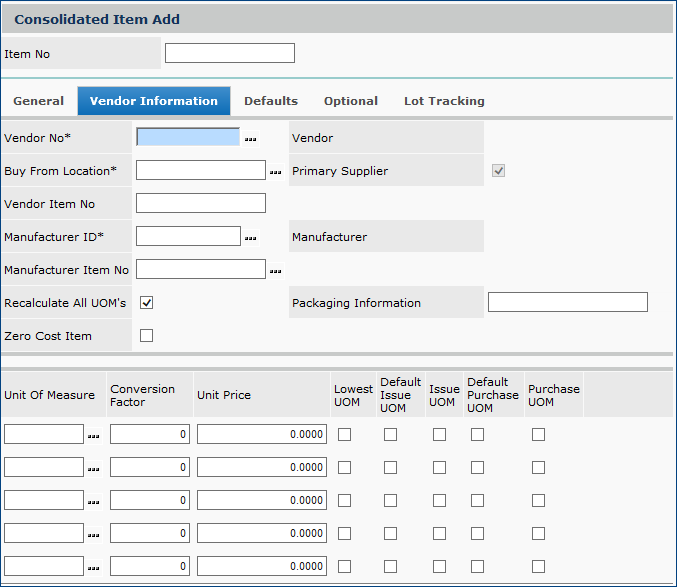Click first row Unit Of Measure lookup ellipsis

94,436
